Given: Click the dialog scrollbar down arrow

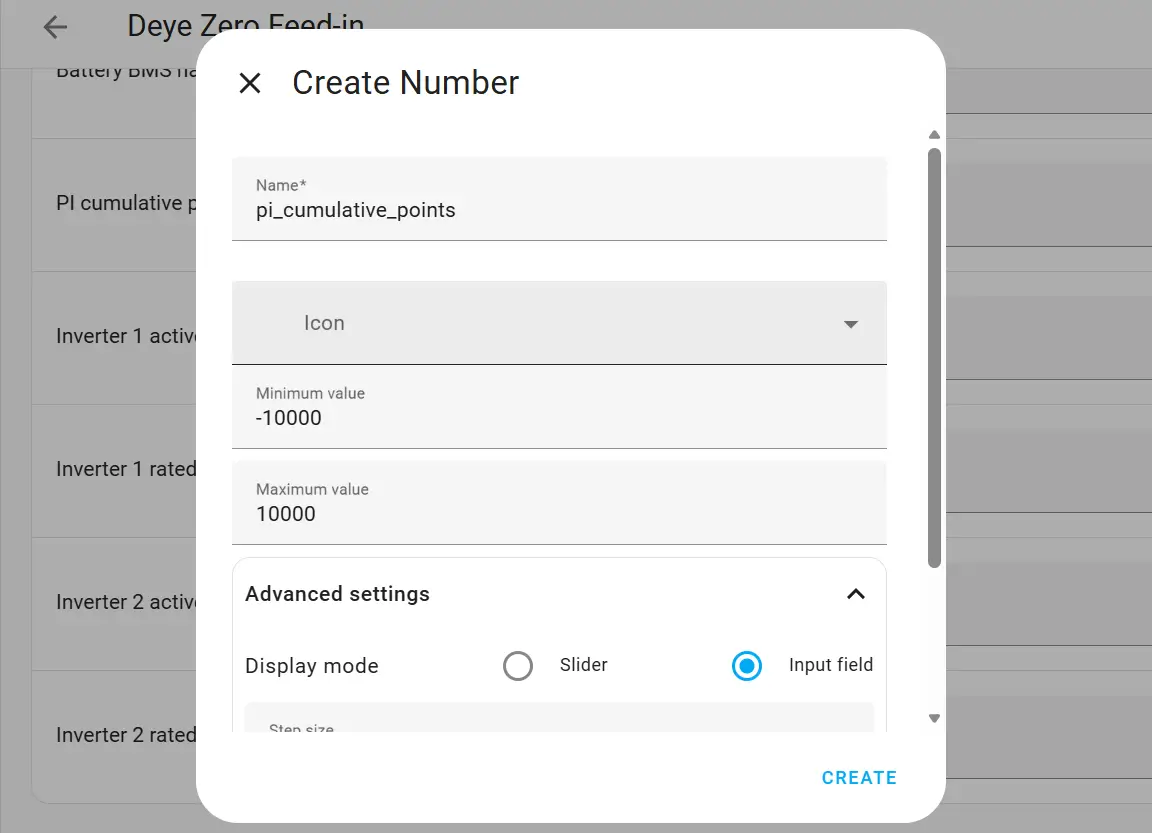Looking at the screenshot, I should coord(934,718).
